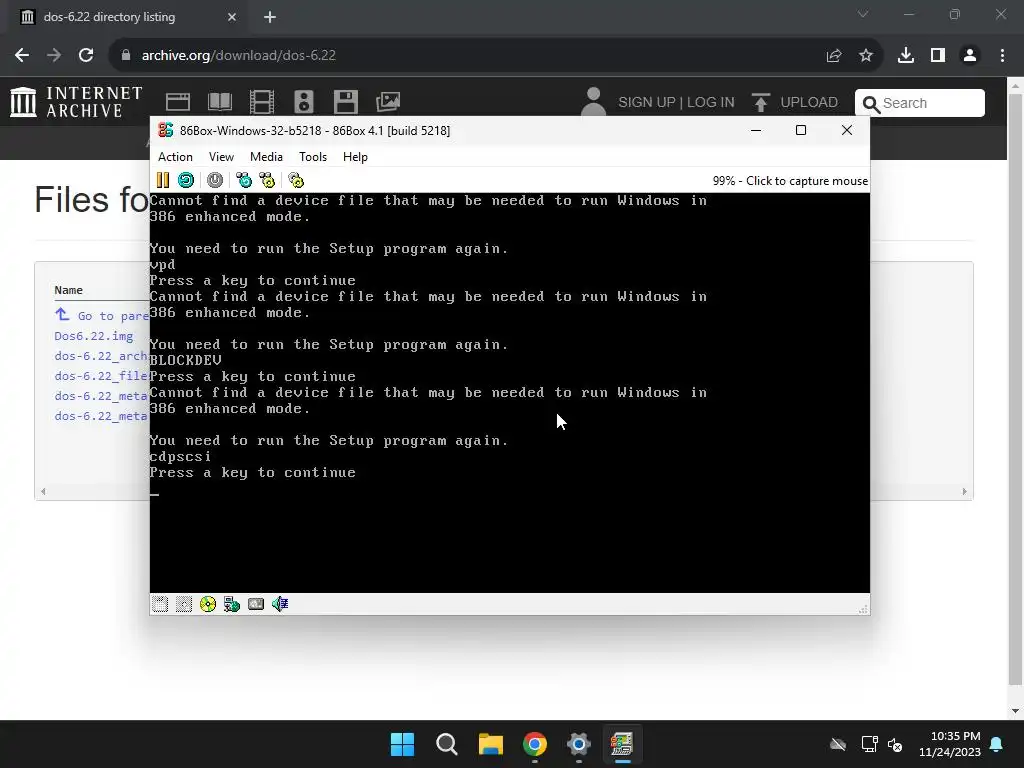Bookmark this page with the star icon

(x=866, y=56)
